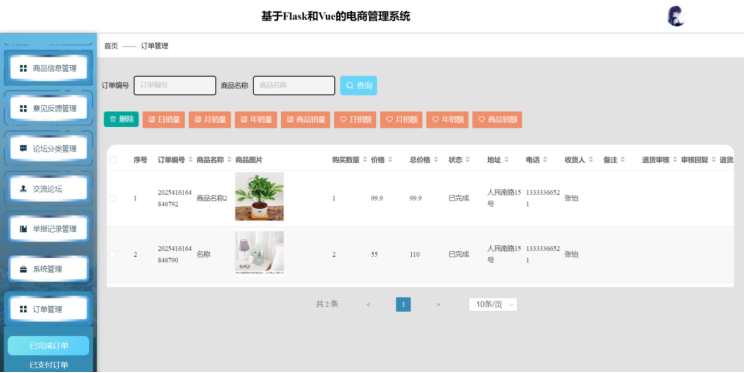Go to the previous page arrow

coord(368,304)
